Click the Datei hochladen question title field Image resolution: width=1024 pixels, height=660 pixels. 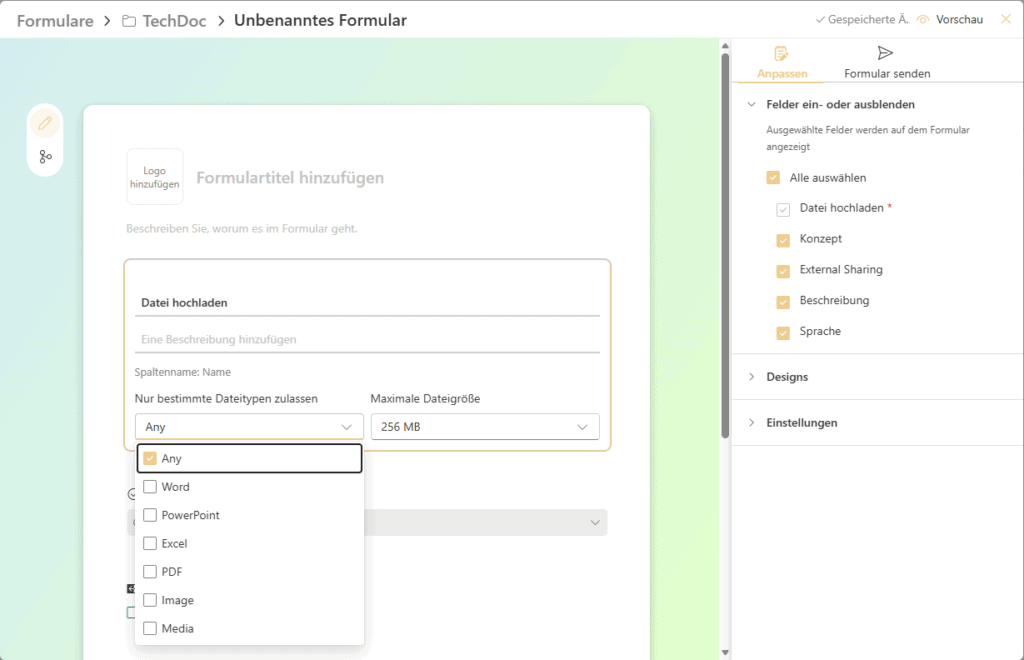point(367,303)
